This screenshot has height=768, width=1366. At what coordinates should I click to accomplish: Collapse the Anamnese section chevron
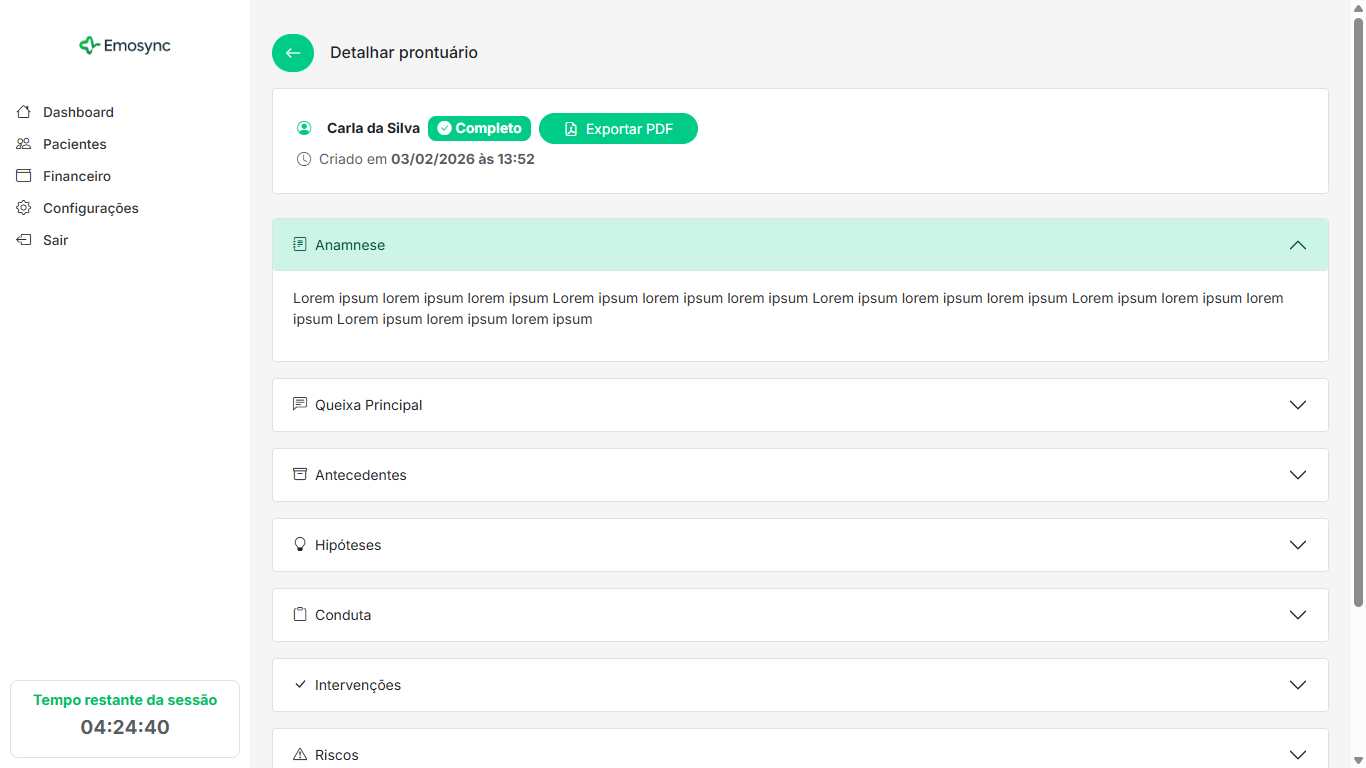click(1297, 245)
